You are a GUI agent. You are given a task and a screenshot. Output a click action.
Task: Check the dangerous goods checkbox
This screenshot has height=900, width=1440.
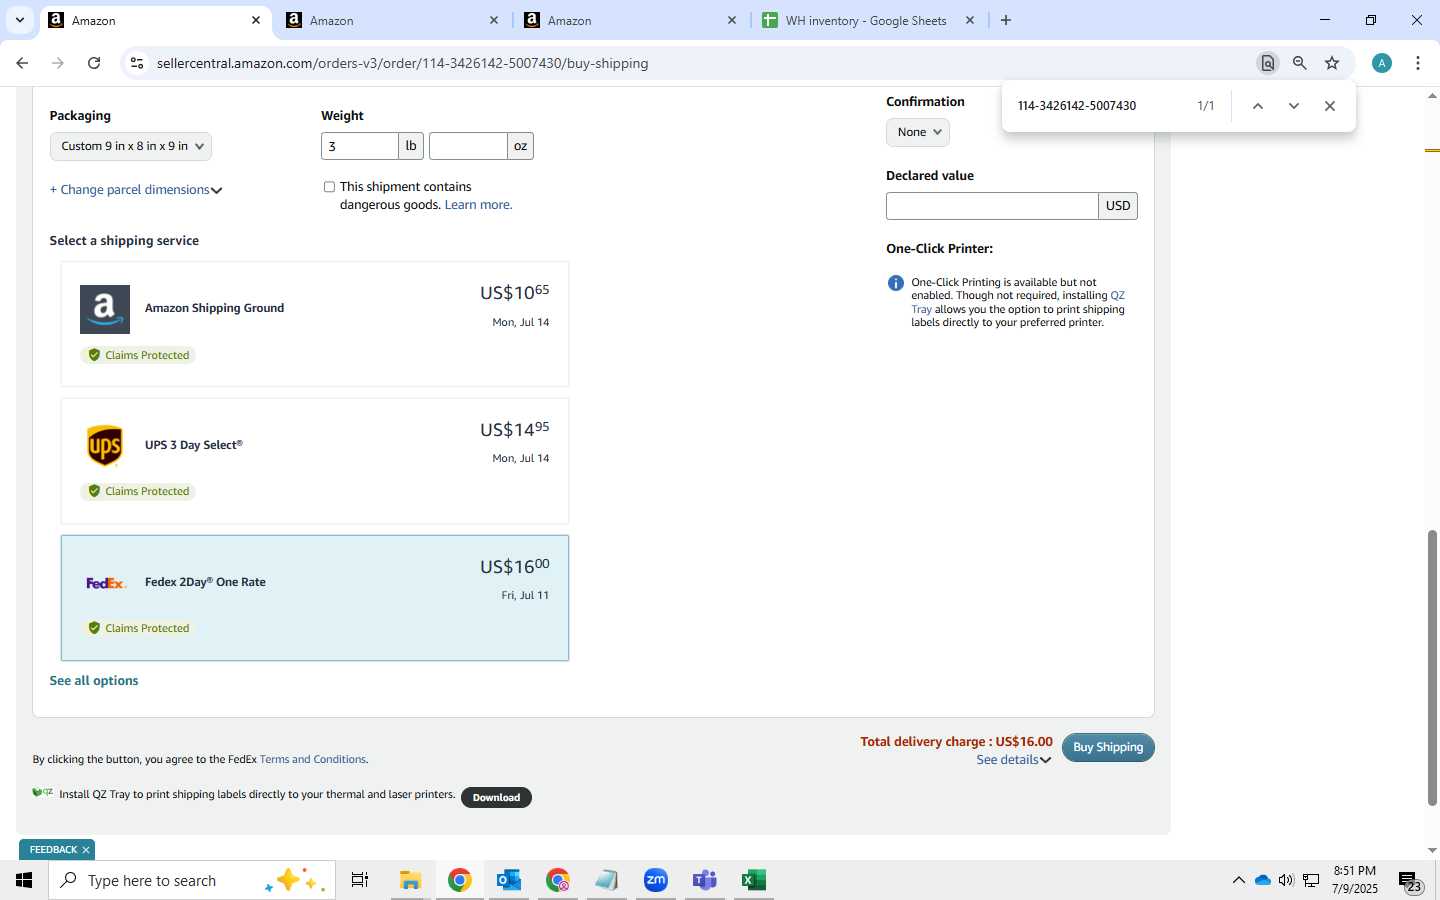(x=329, y=187)
